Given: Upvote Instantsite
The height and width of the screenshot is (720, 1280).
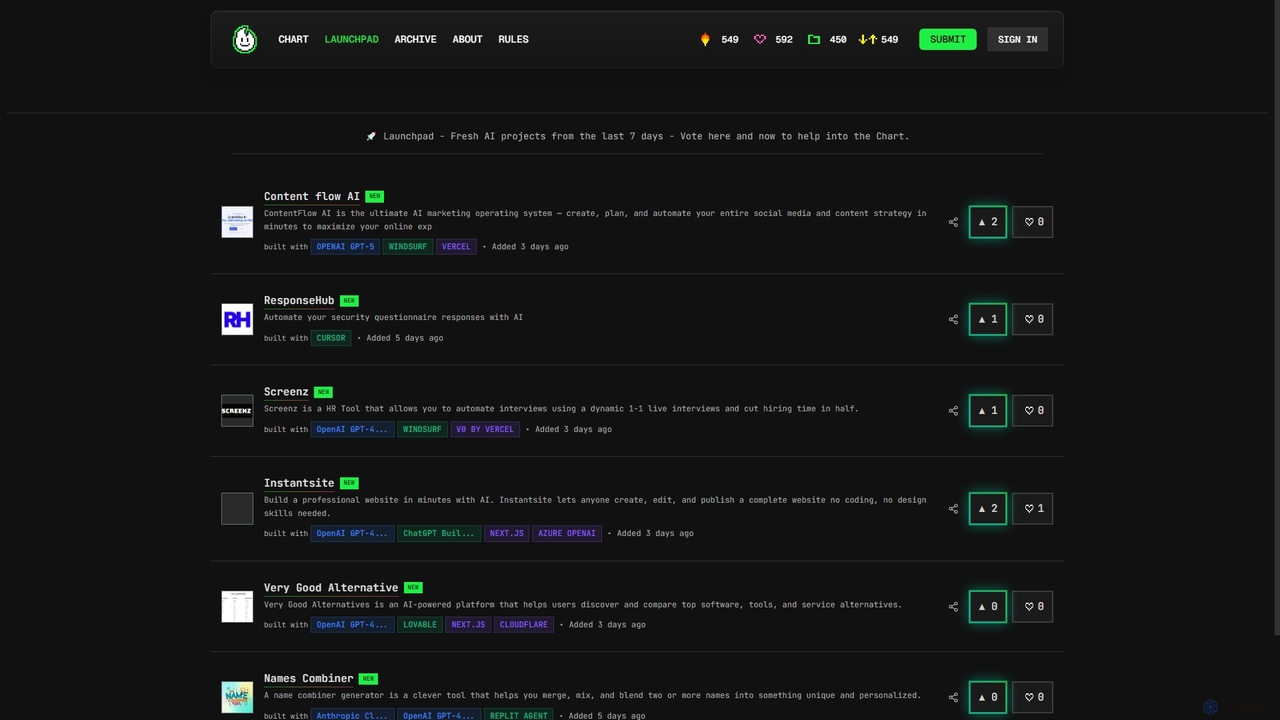Looking at the screenshot, I should [988, 508].
